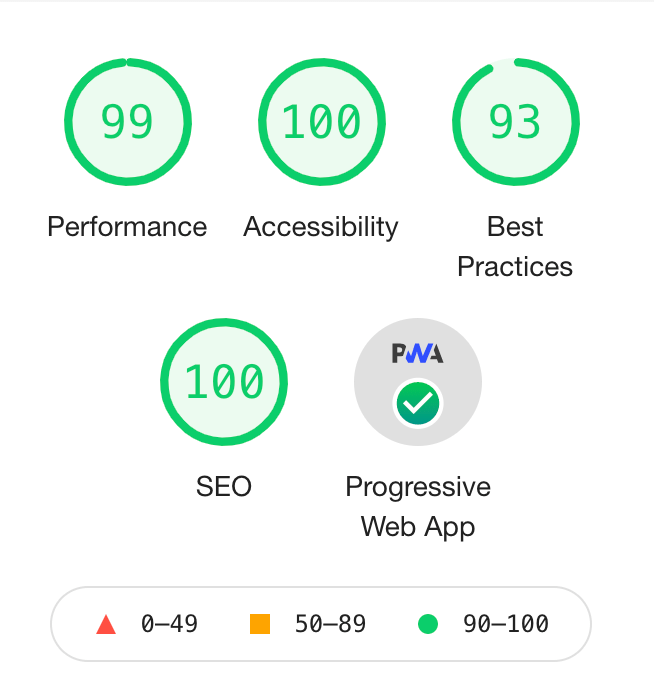Click the gray Progressive Web App badge
Viewport: 654px width, 700px height.
(418, 382)
